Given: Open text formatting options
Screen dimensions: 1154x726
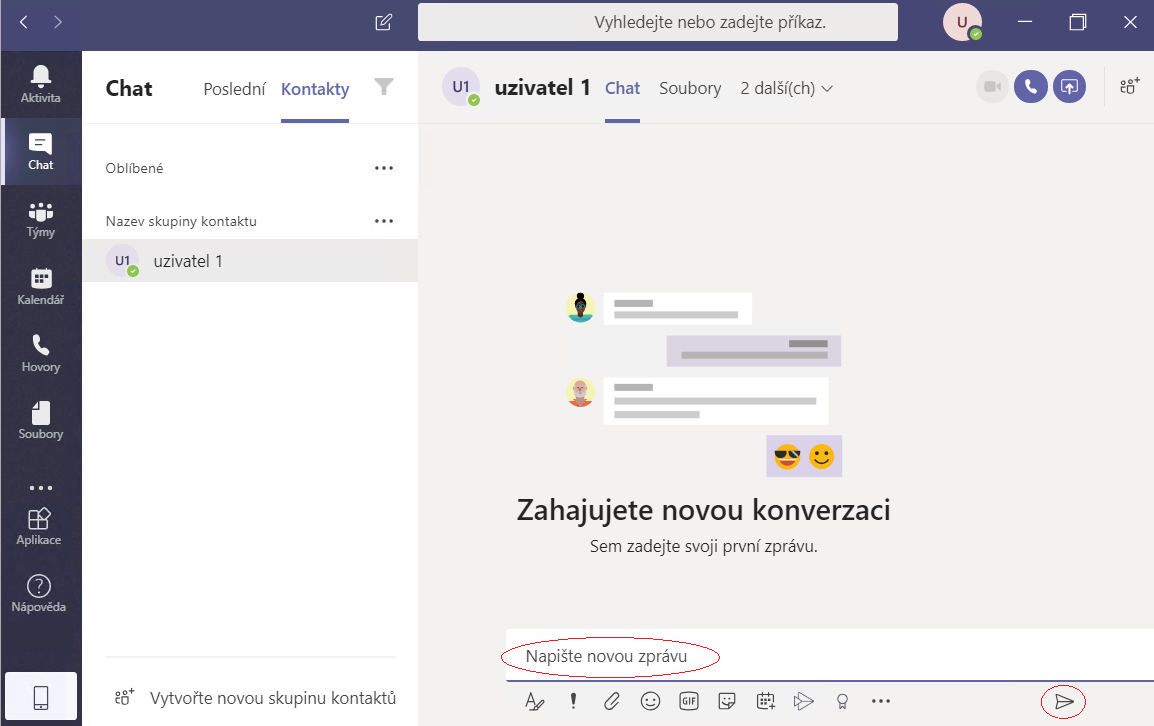Looking at the screenshot, I should point(535,702).
